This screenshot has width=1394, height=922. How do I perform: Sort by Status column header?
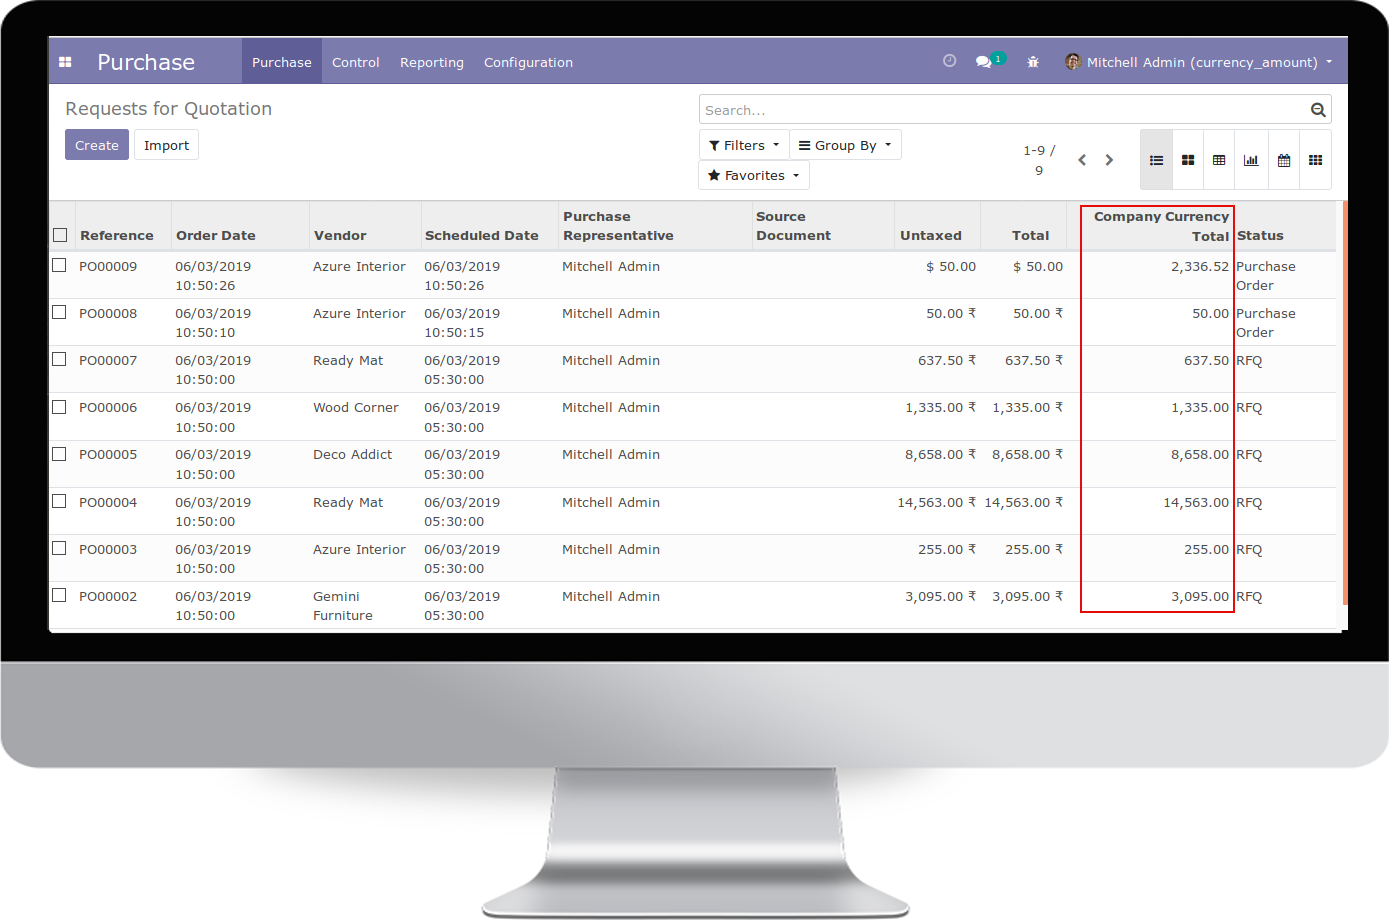tap(1260, 236)
